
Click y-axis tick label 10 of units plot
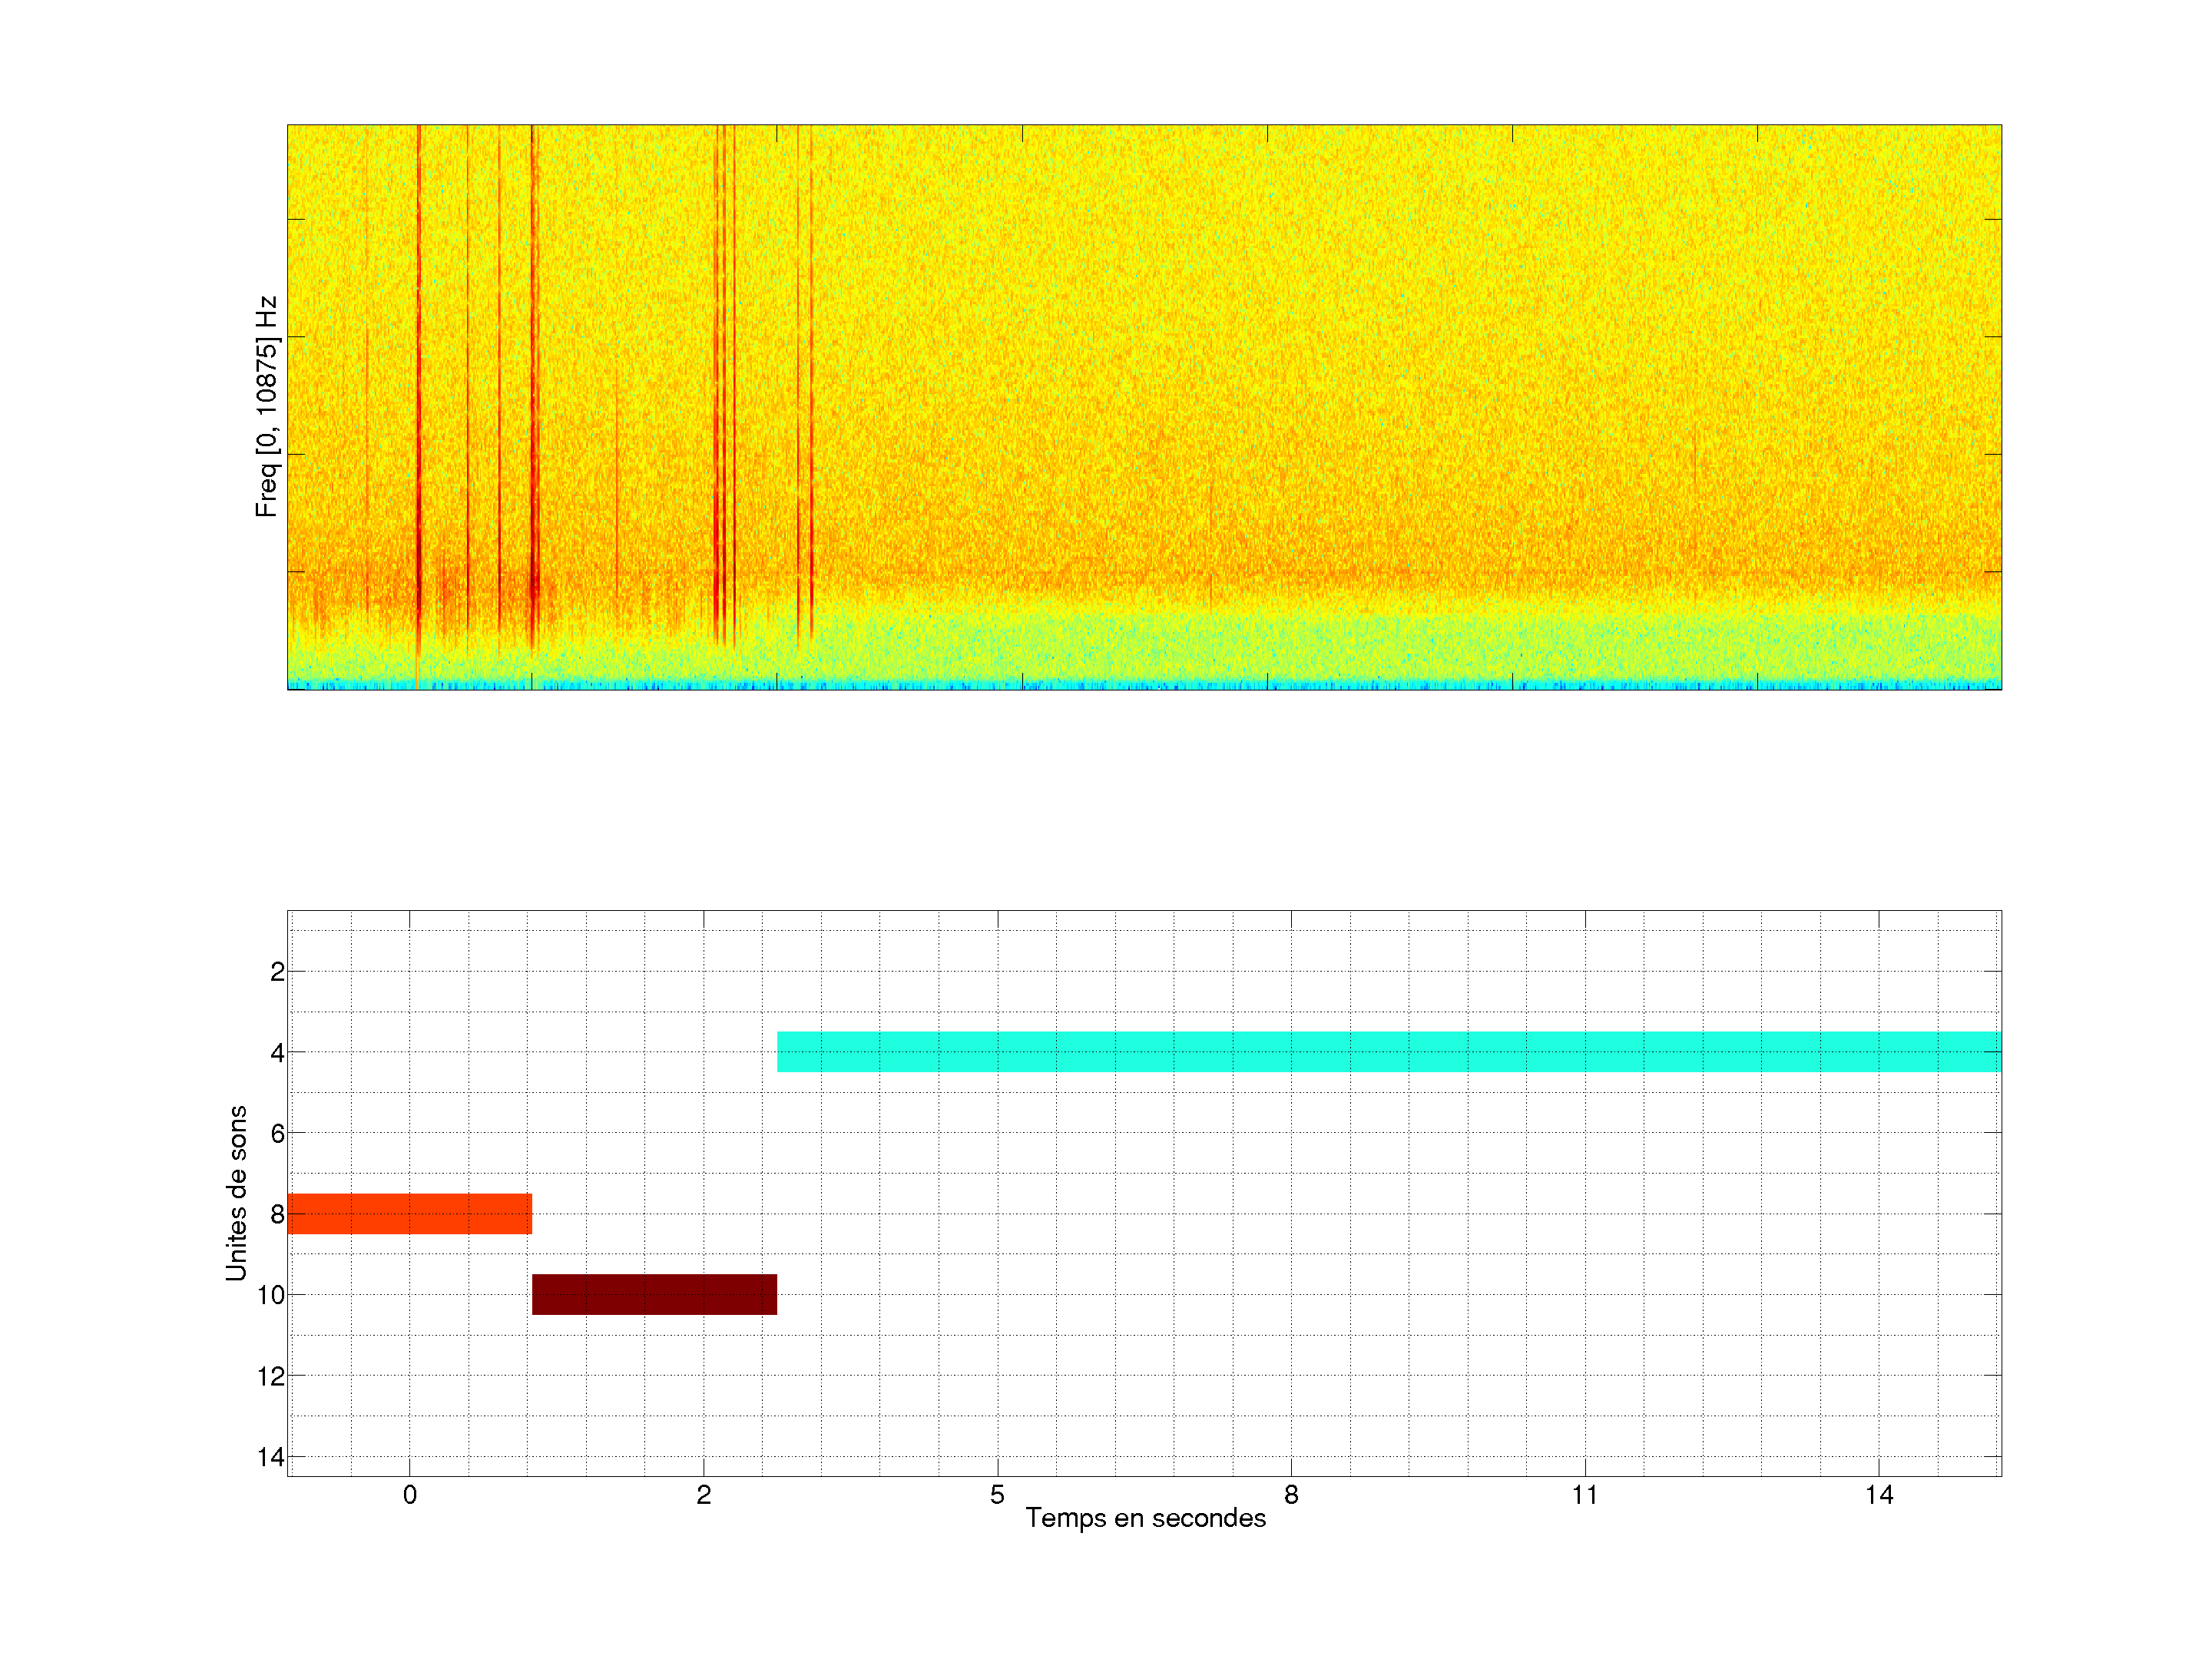[x=271, y=1295]
